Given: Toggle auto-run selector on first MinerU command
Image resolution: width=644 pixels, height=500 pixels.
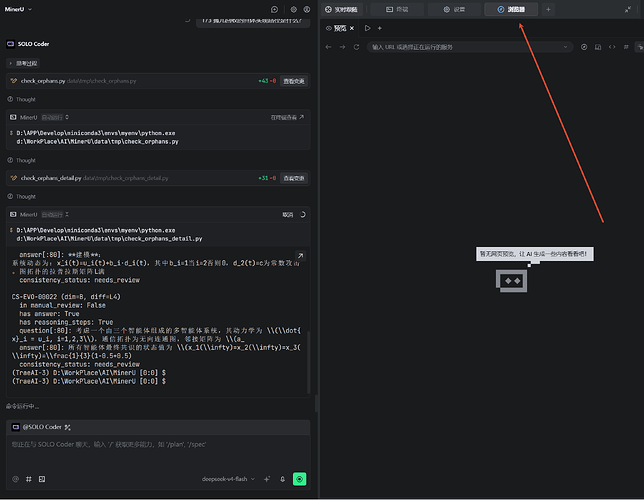Looking at the screenshot, I should coord(55,118).
